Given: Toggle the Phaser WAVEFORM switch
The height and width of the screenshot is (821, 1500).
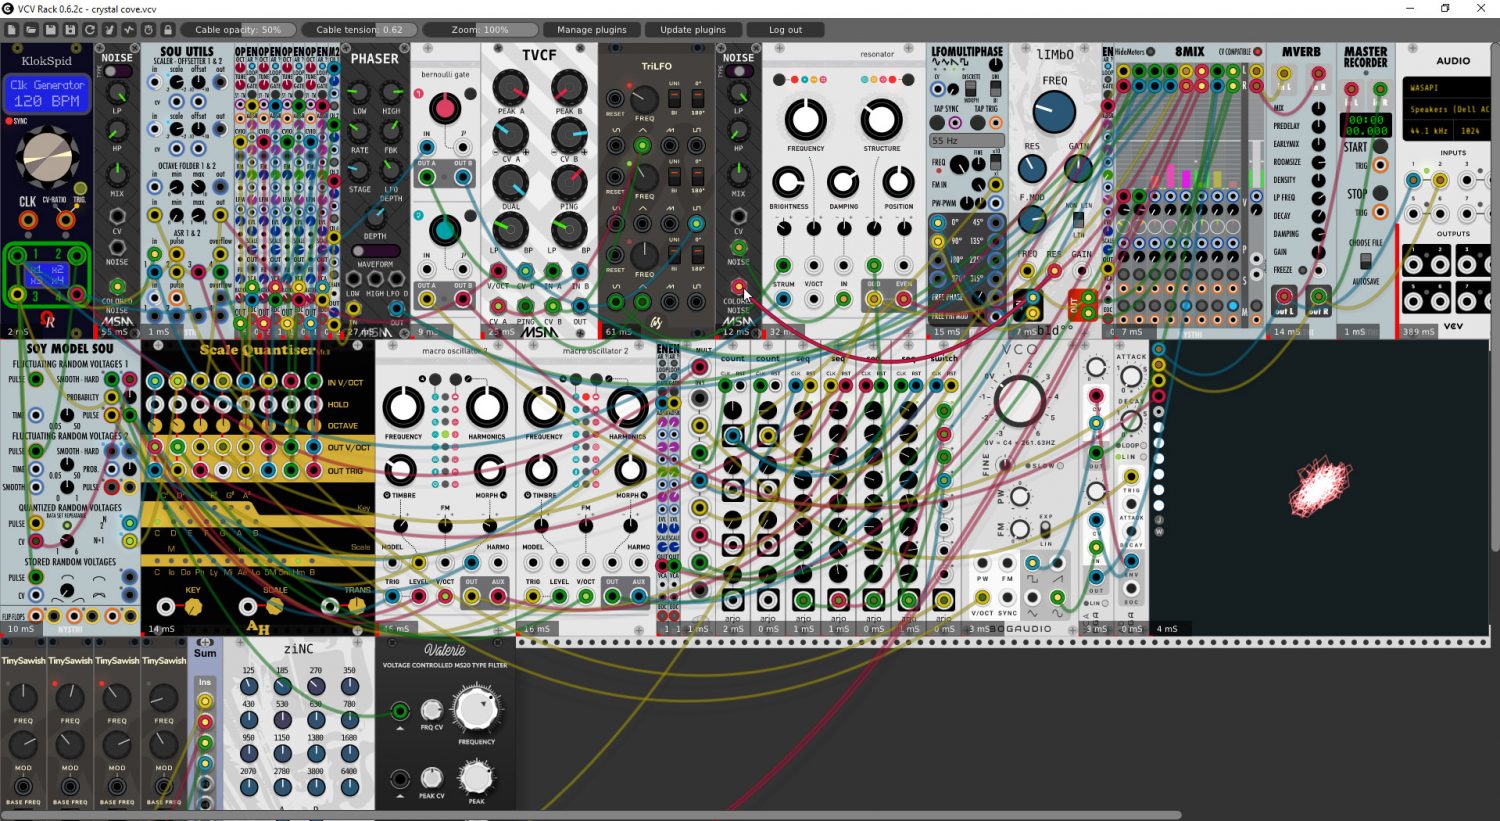Looking at the screenshot, I should [x=375, y=251].
